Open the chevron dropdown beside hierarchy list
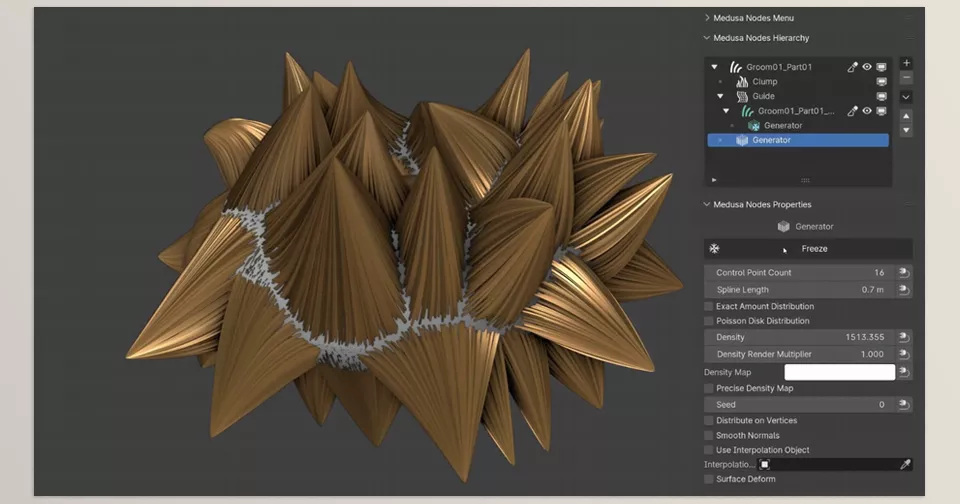This screenshot has width=960, height=504. click(x=906, y=97)
